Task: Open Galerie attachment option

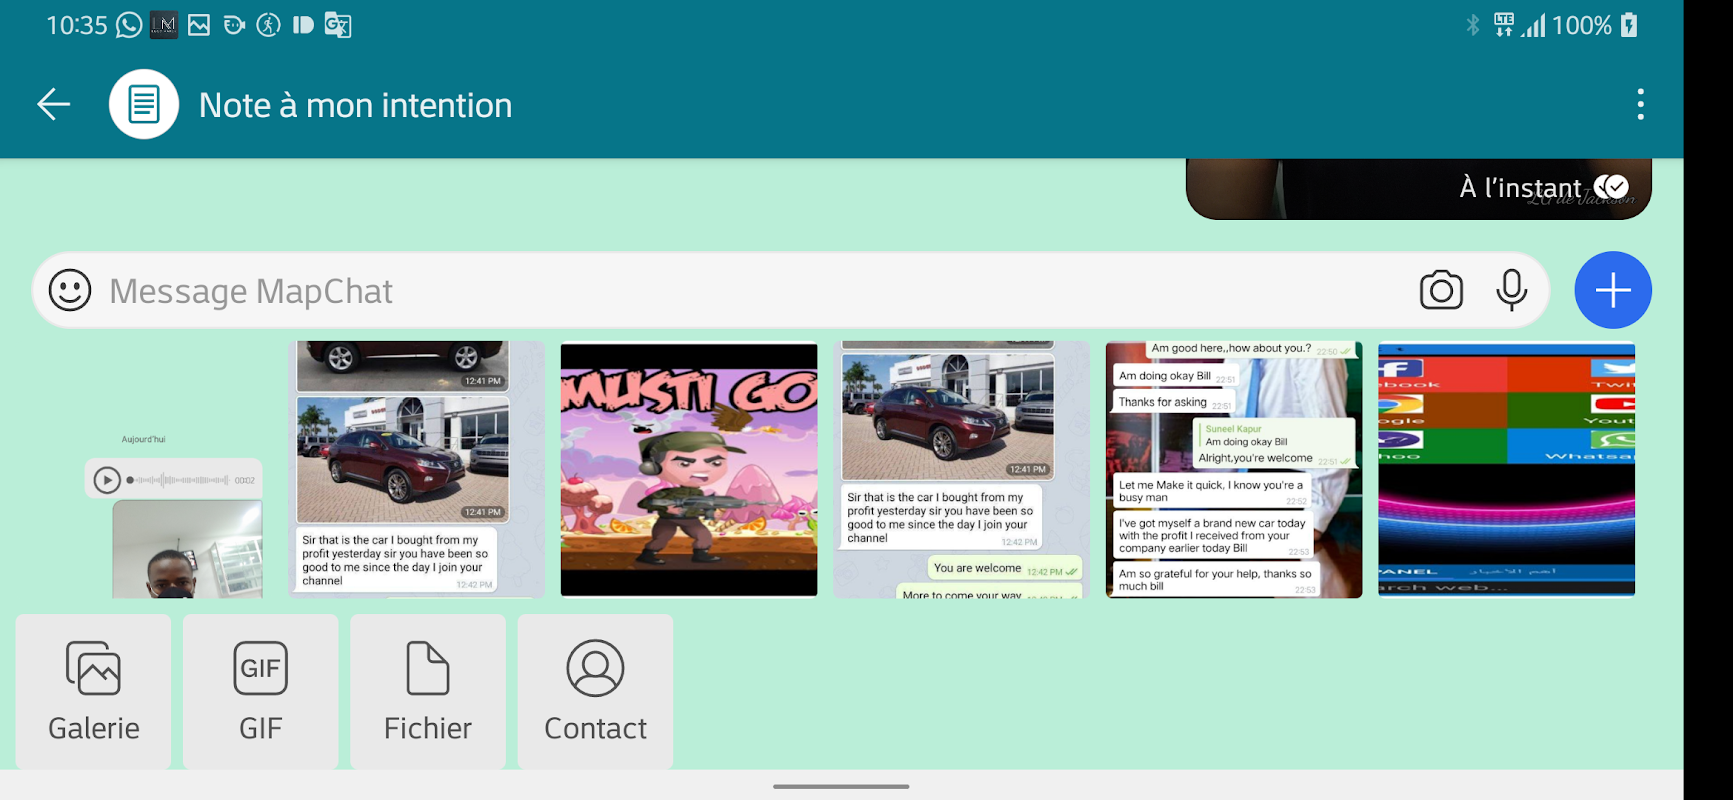Action: (x=94, y=692)
